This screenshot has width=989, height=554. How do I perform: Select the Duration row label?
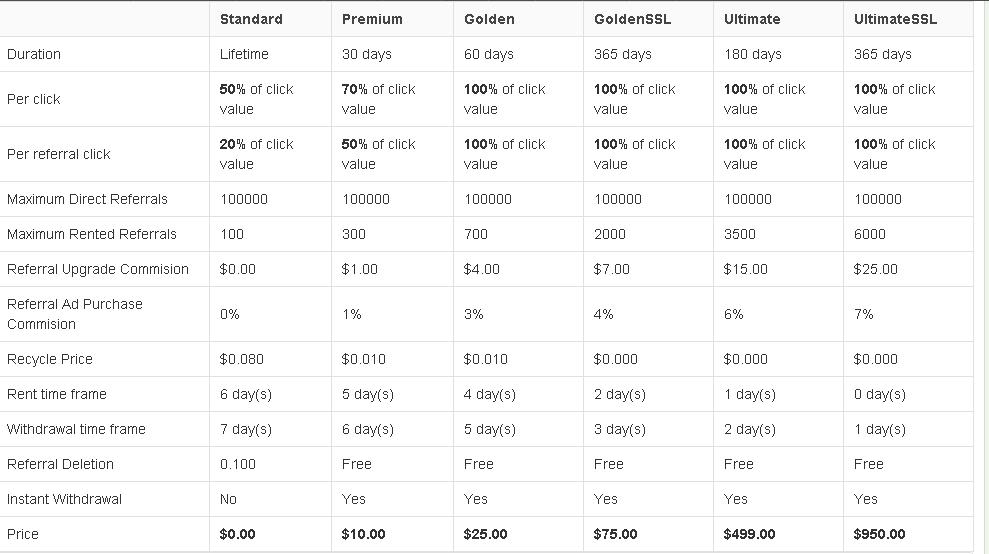click(x=33, y=54)
